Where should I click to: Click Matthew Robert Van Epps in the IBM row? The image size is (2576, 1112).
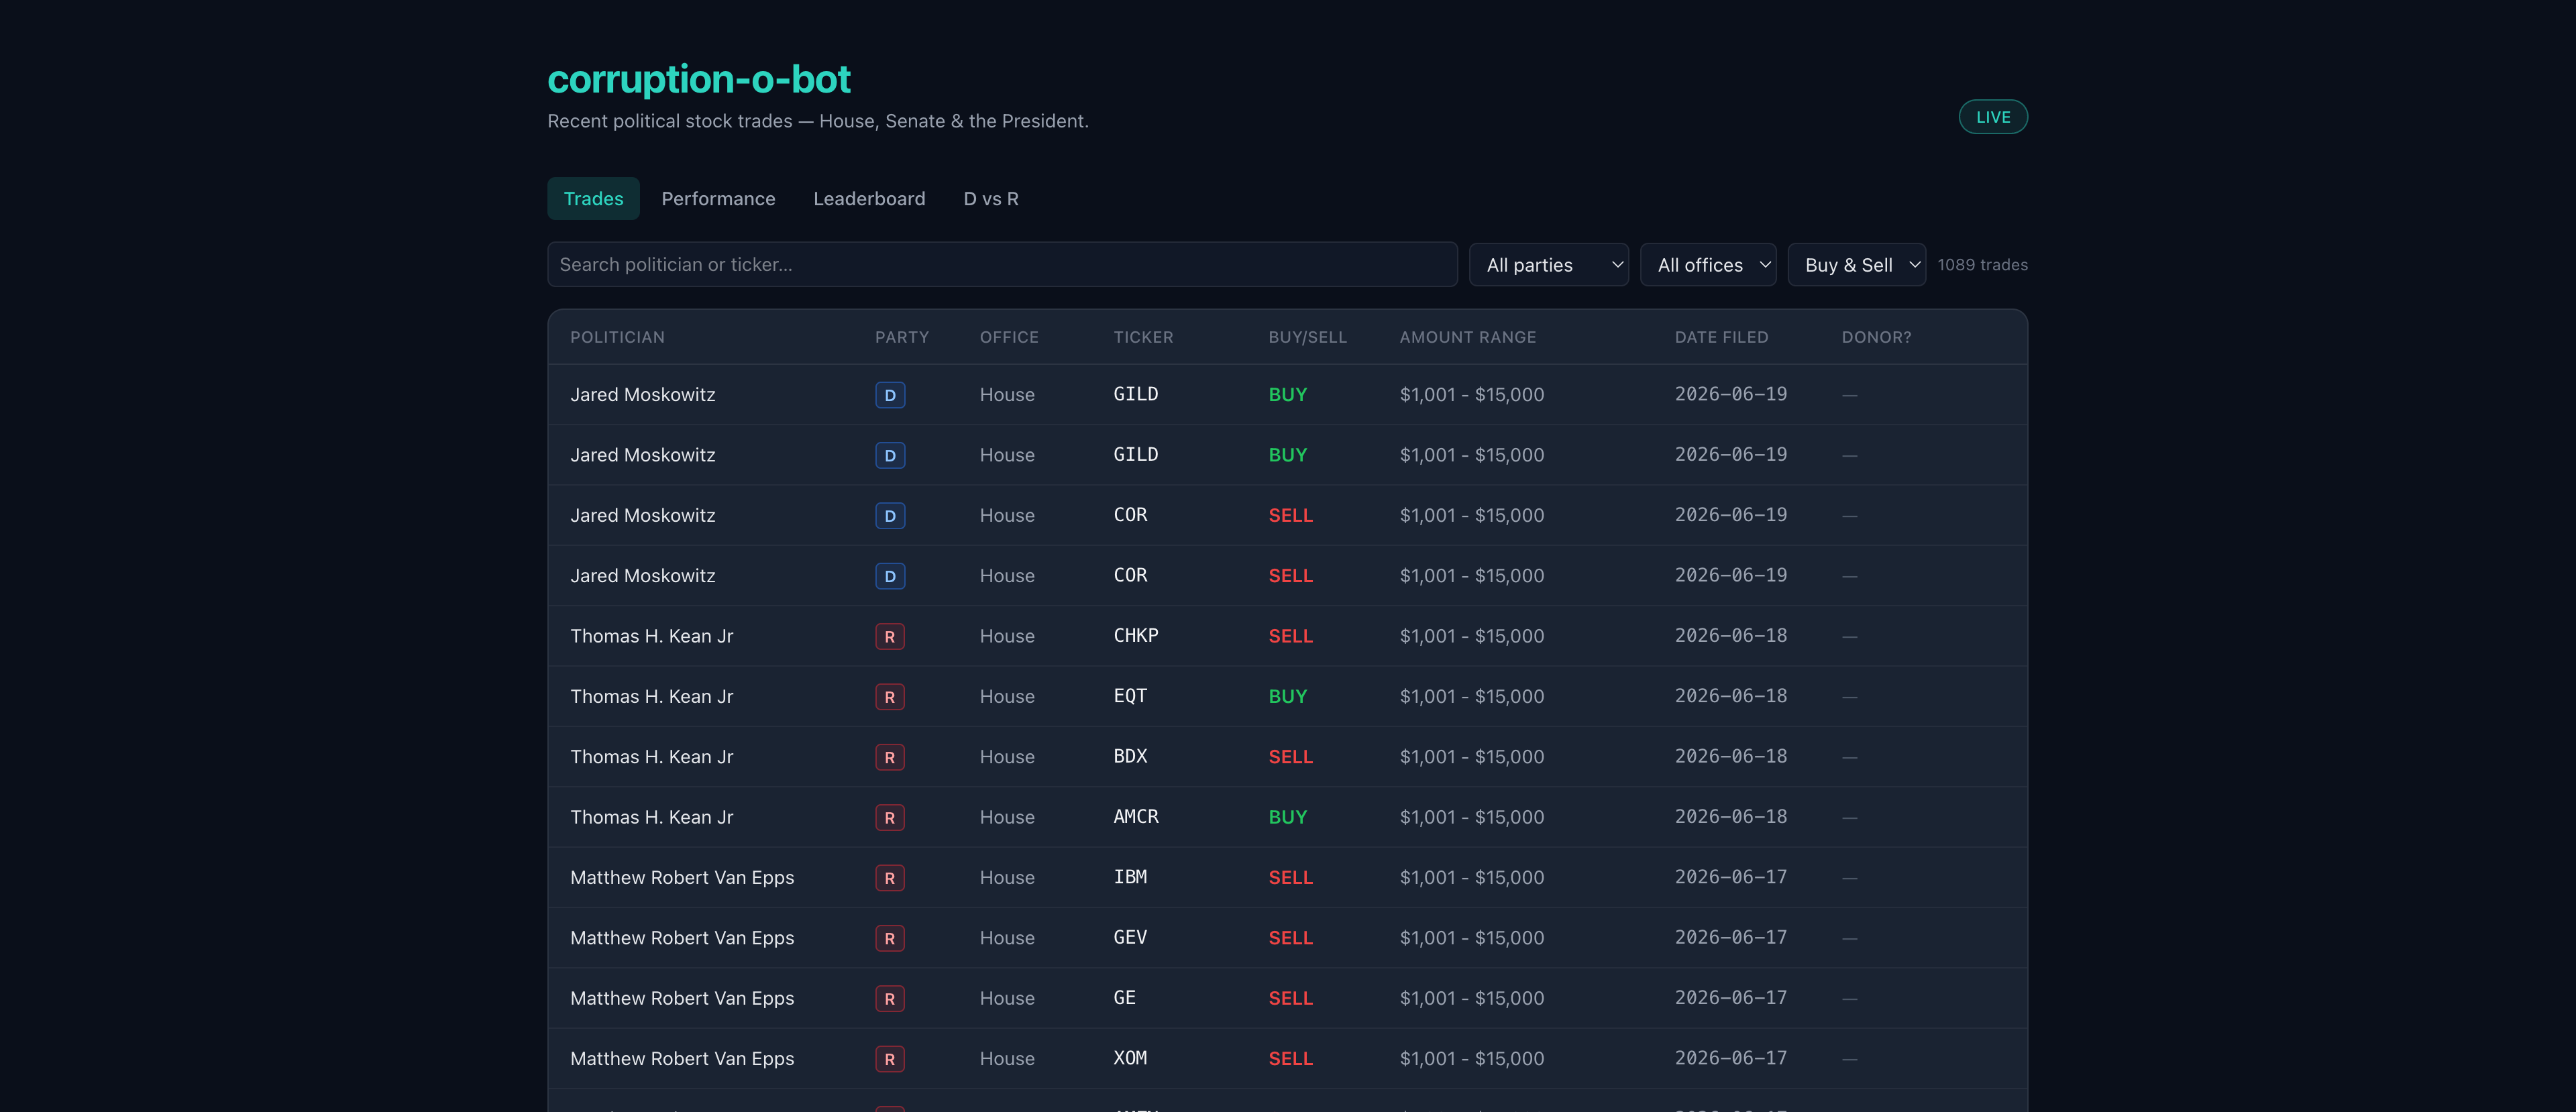682,877
